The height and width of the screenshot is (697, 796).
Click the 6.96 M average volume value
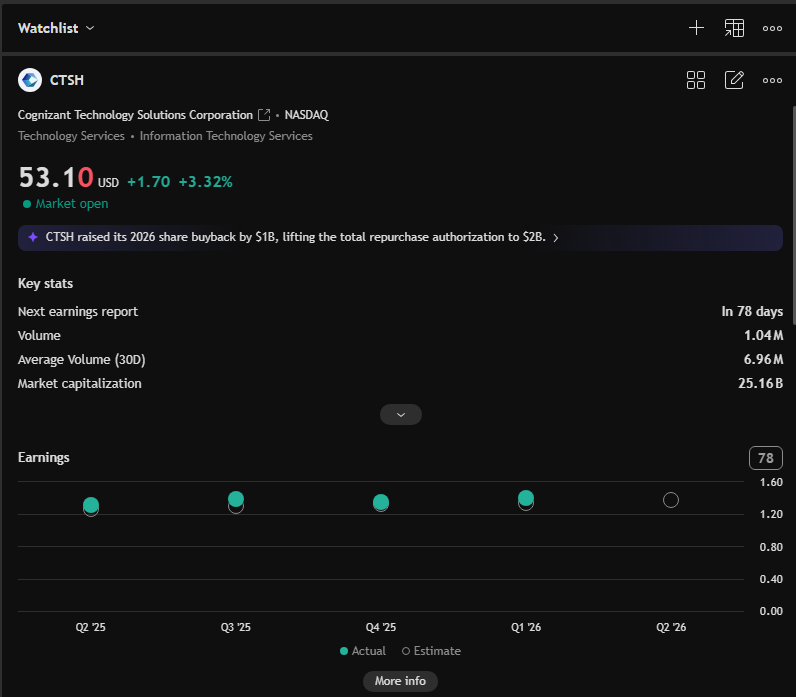coord(763,359)
